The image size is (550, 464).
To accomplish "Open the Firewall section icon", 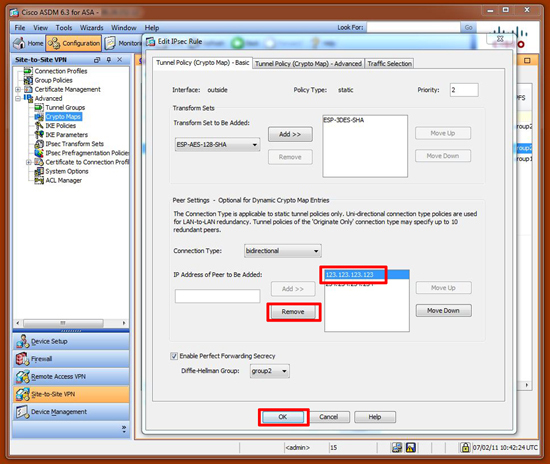I will coord(22,359).
